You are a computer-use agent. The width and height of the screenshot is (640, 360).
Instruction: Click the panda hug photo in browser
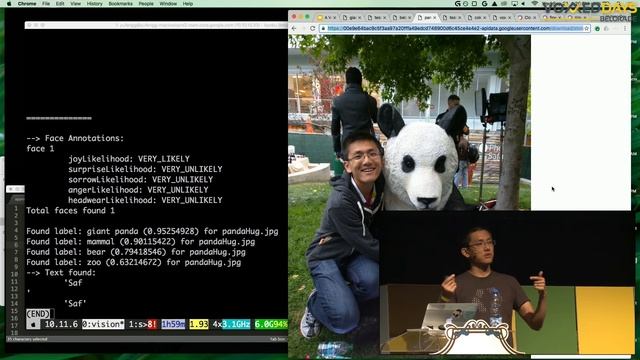click(409, 122)
